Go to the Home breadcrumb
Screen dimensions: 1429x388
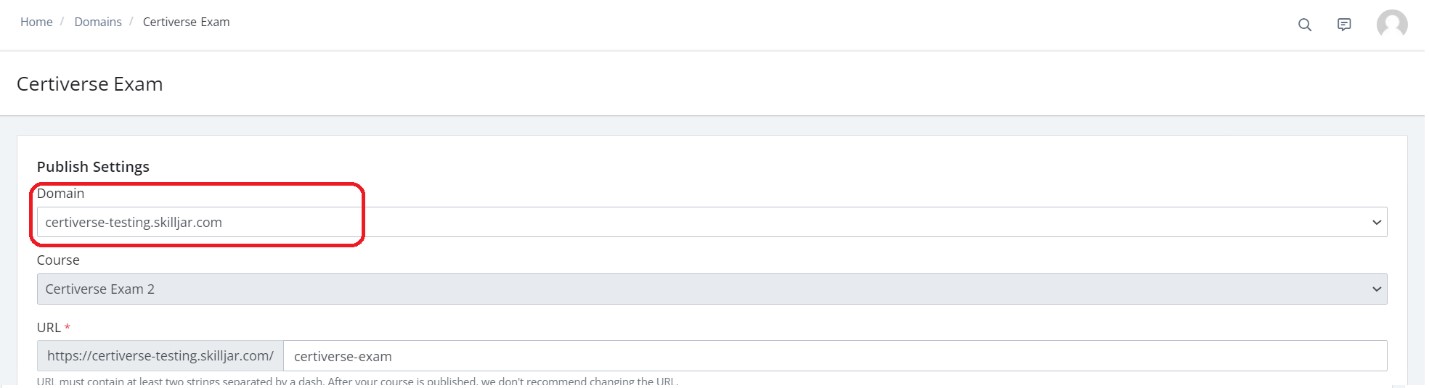(x=36, y=22)
